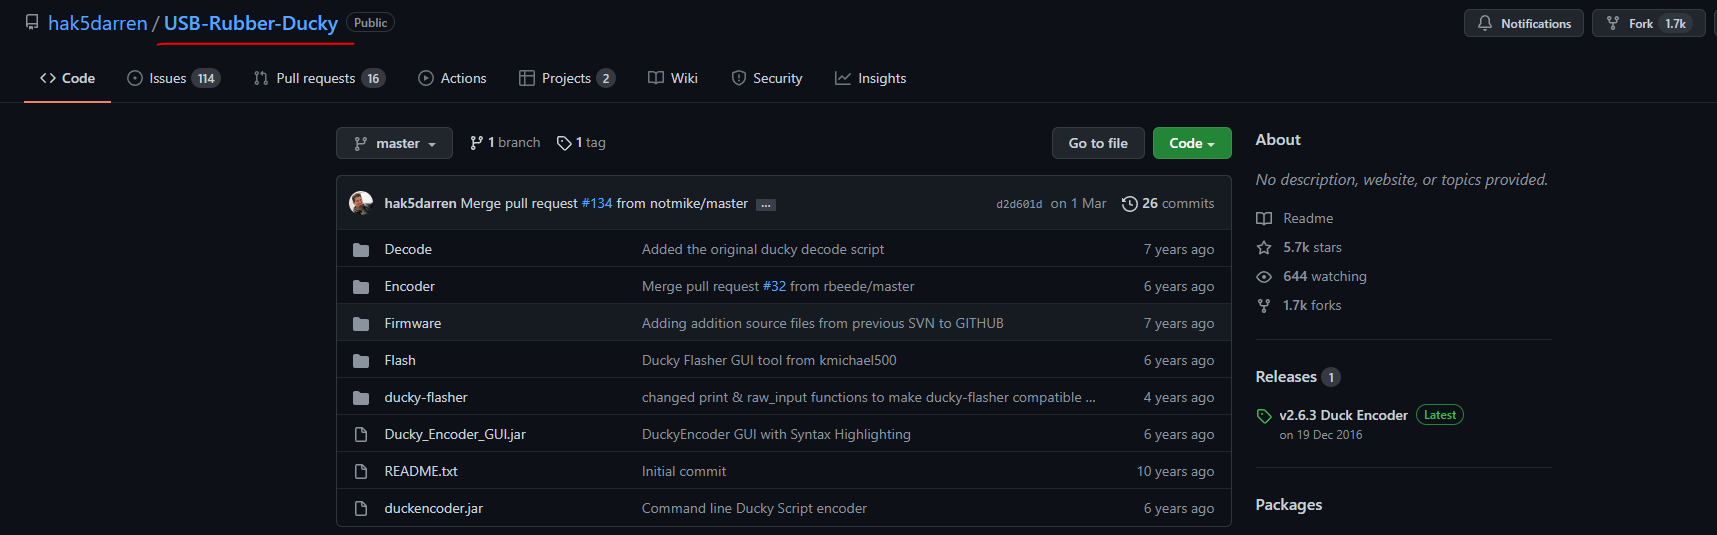Open the 1.7k fork count
This screenshot has width=1717, height=535.
coord(1675,23)
